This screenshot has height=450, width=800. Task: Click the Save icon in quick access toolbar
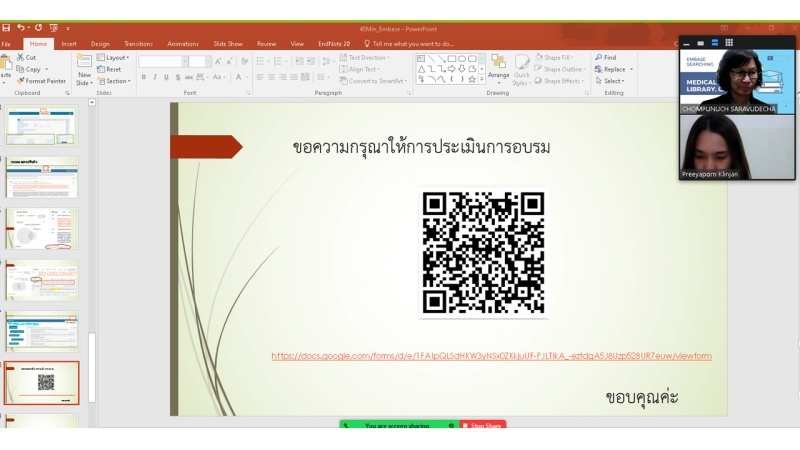coord(6,28)
